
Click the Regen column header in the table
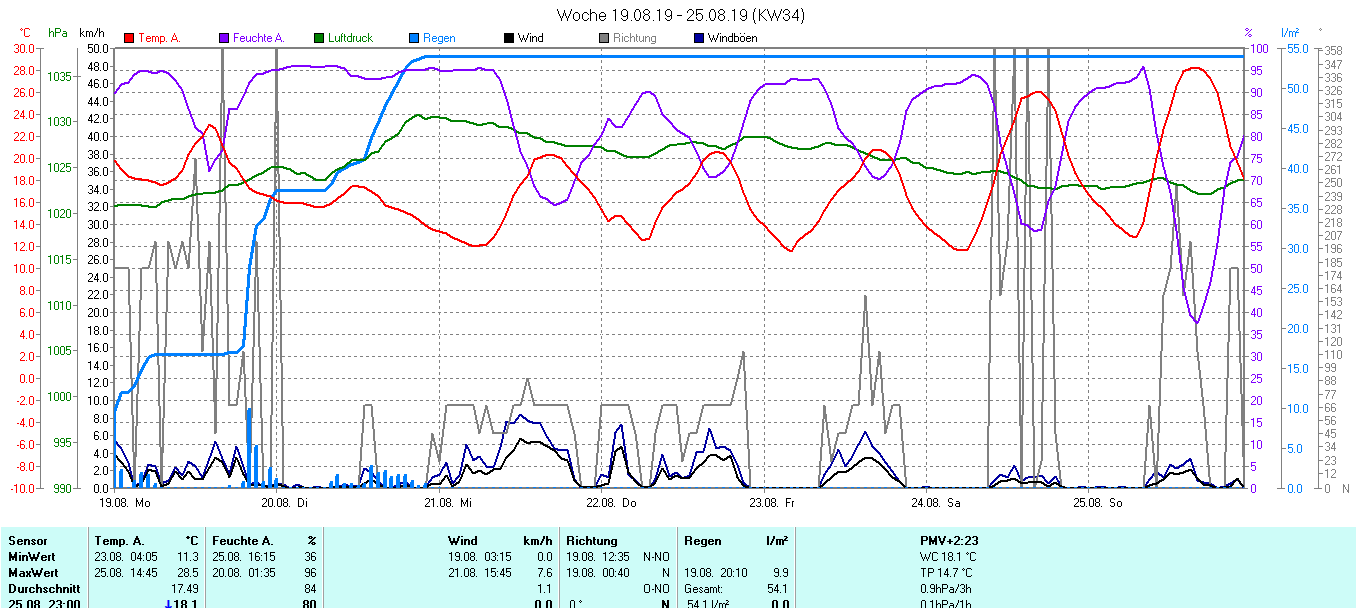pyautogui.click(x=702, y=541)
